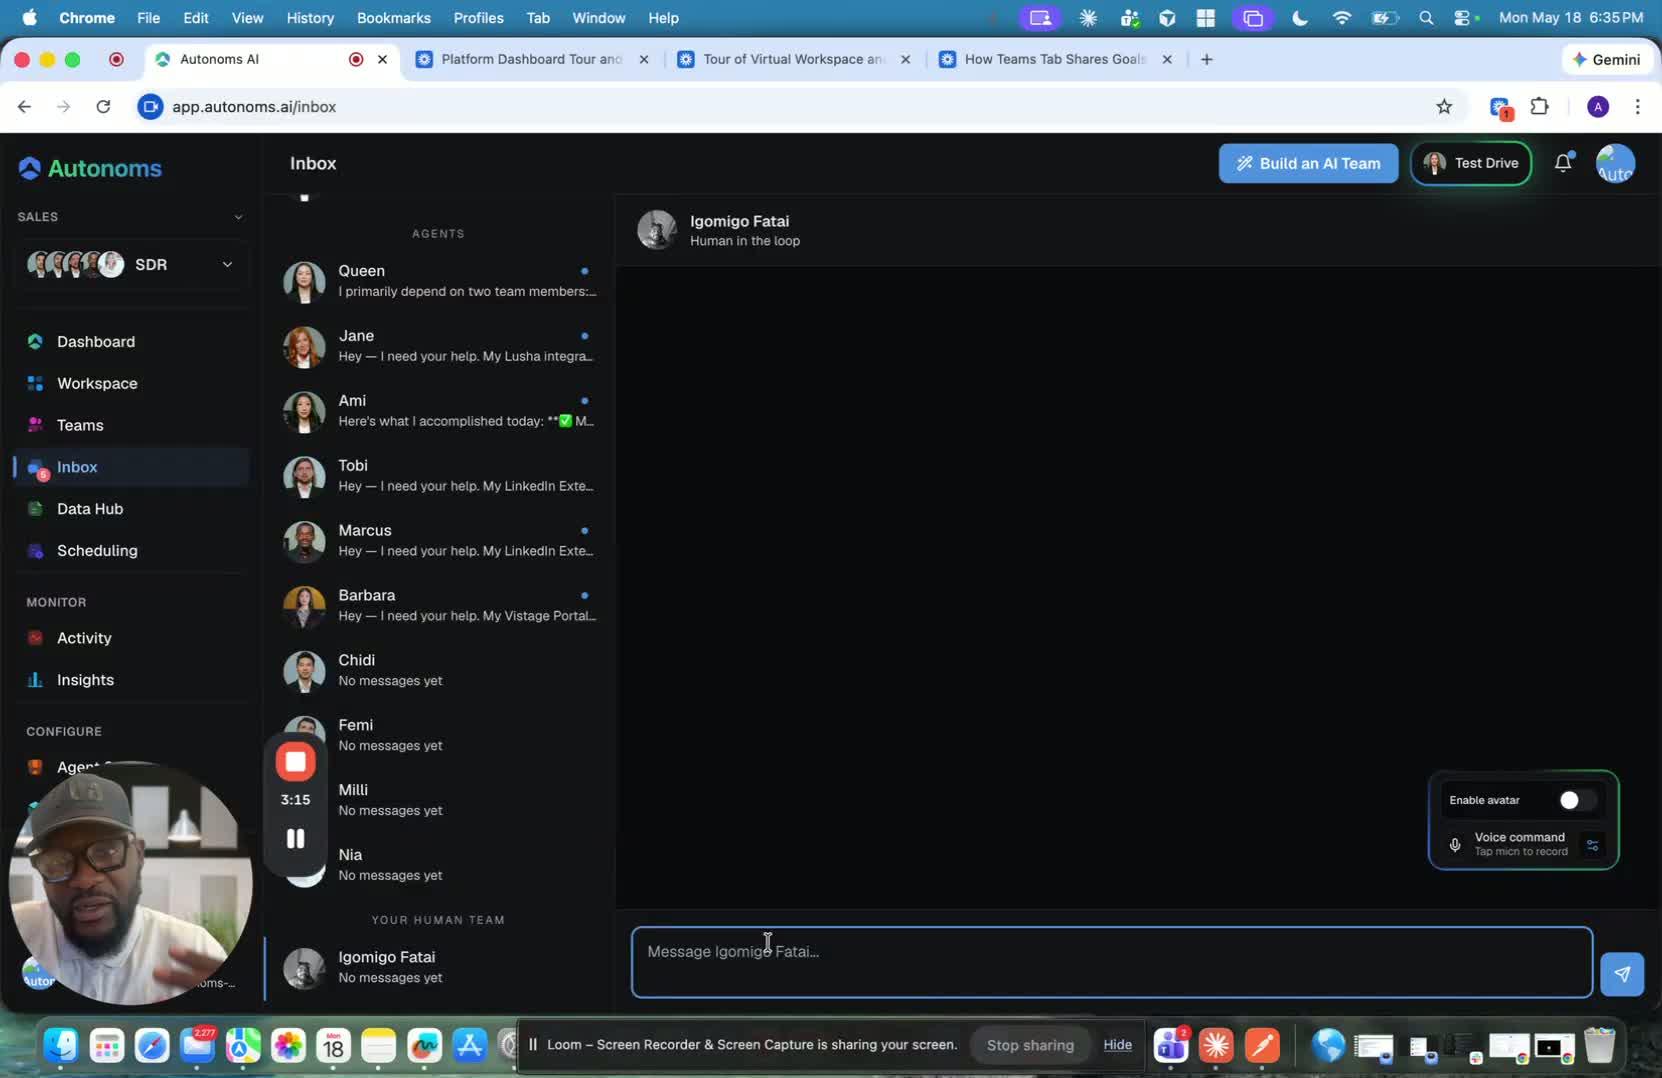This screenshot has height=1078, width=1662.
Task: Open Ami's conversation
Action: 438,411
